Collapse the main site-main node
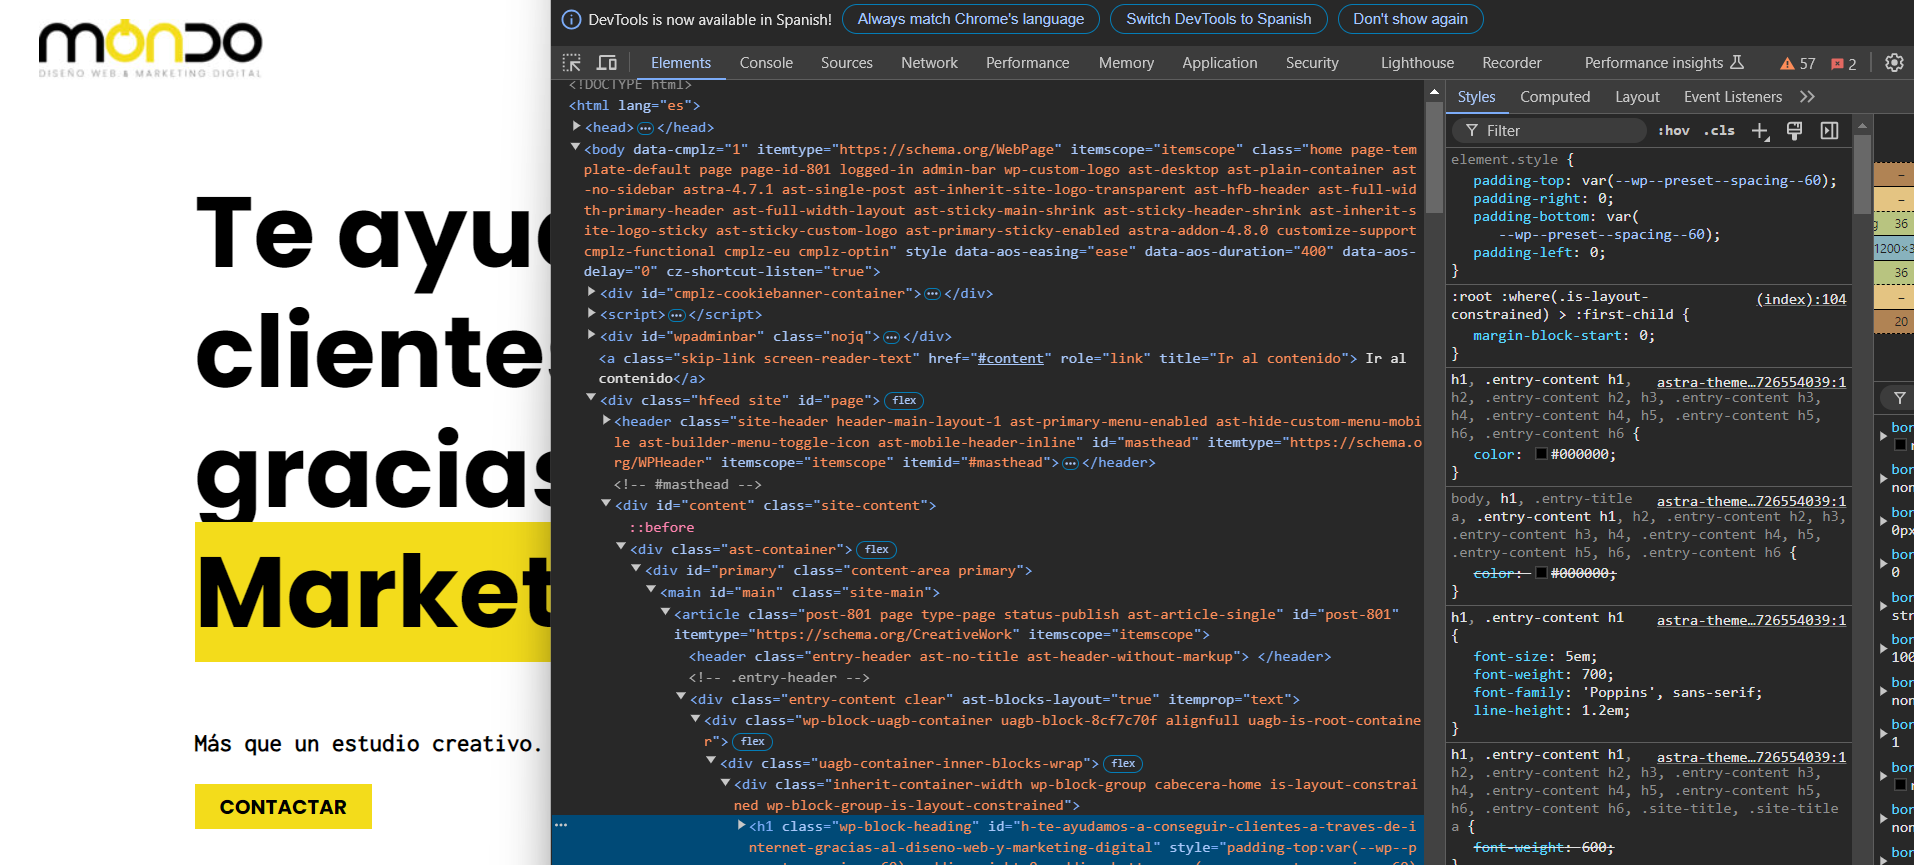The image size is (1914, 865). pos(651,590)
